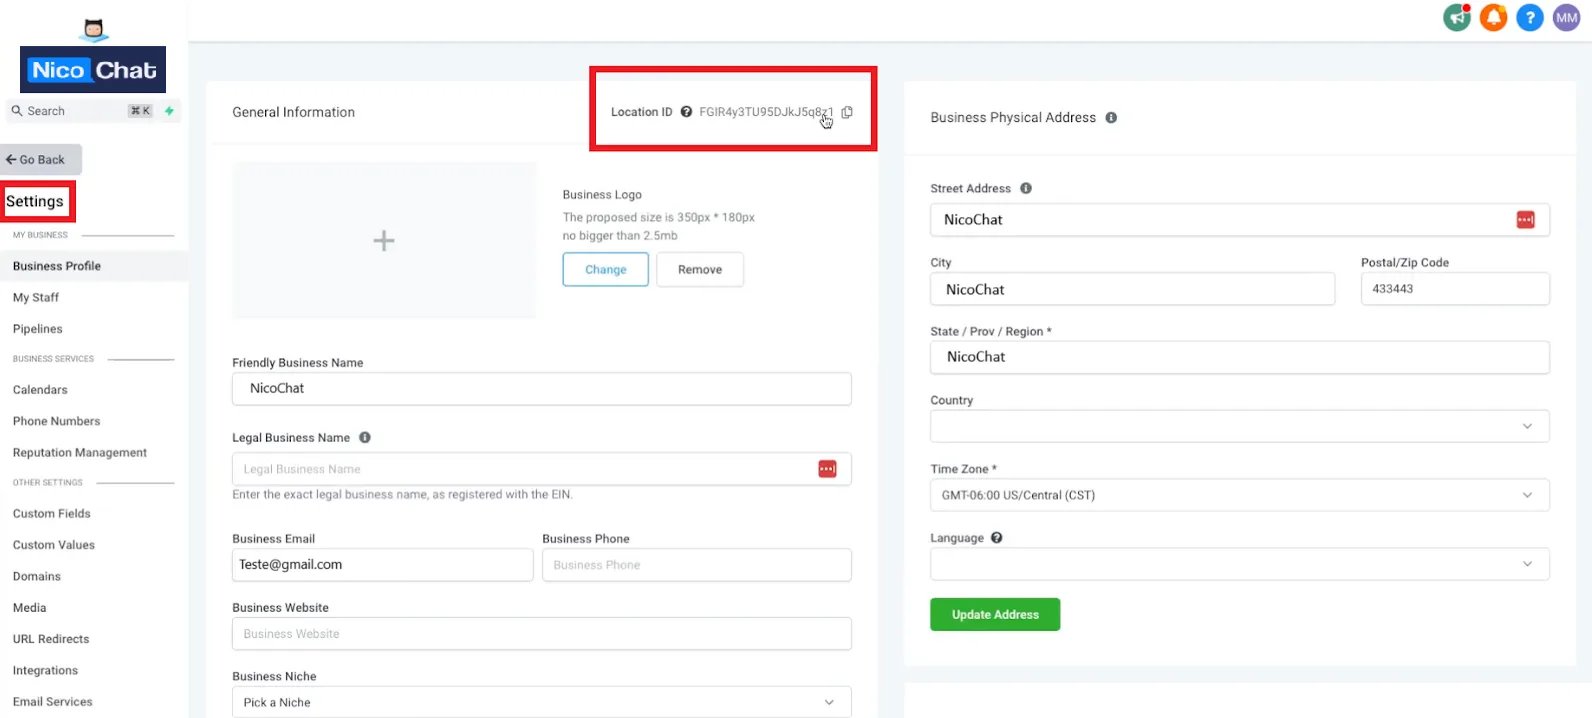Click the plus icon to upload logo

coord(384,240)
